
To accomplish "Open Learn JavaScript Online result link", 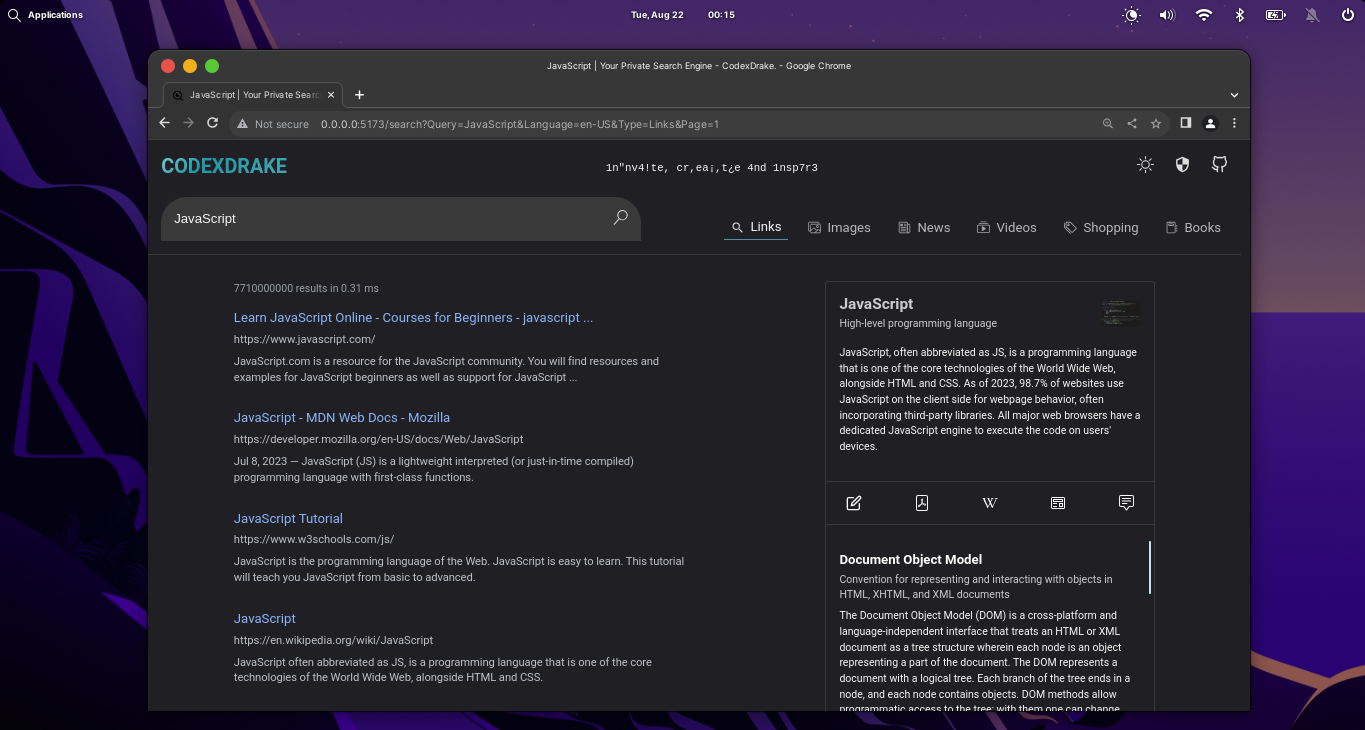I will tap(413, 318).
